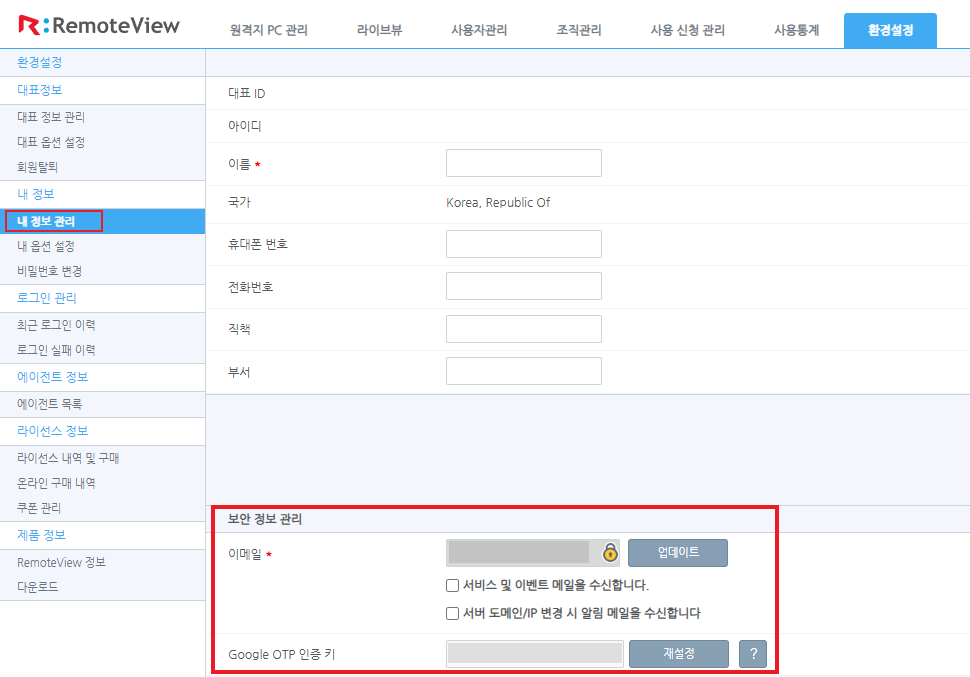Open 라이선스 내역 및 구매
The width and height of the screenshot is (970, 677).
pos(68,458)
